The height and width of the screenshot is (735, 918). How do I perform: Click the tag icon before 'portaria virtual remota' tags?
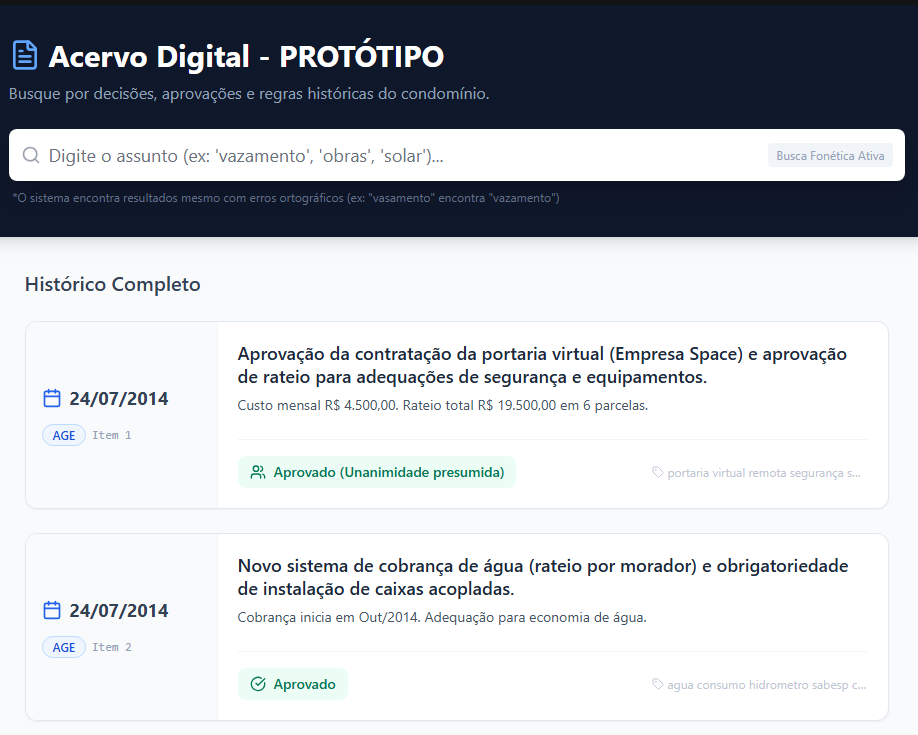[x=658, y=472]
